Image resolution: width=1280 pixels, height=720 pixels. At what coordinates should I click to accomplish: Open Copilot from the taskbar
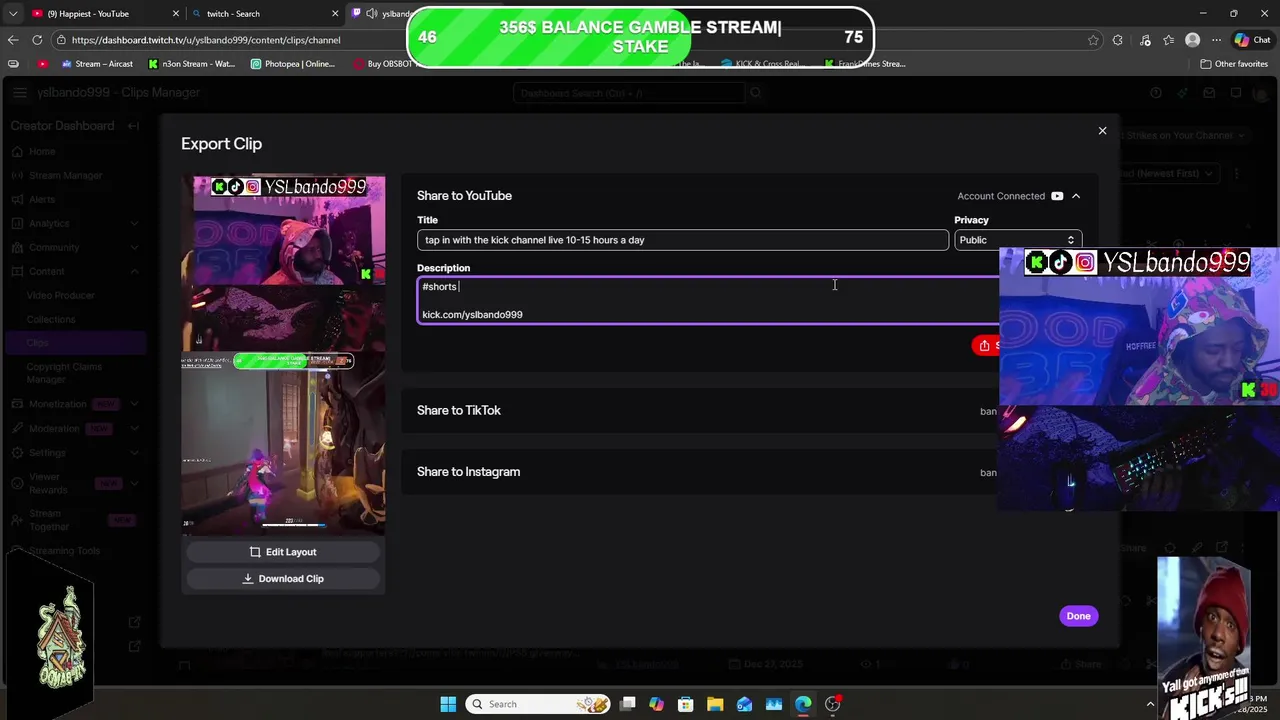[x=656, y=704]
